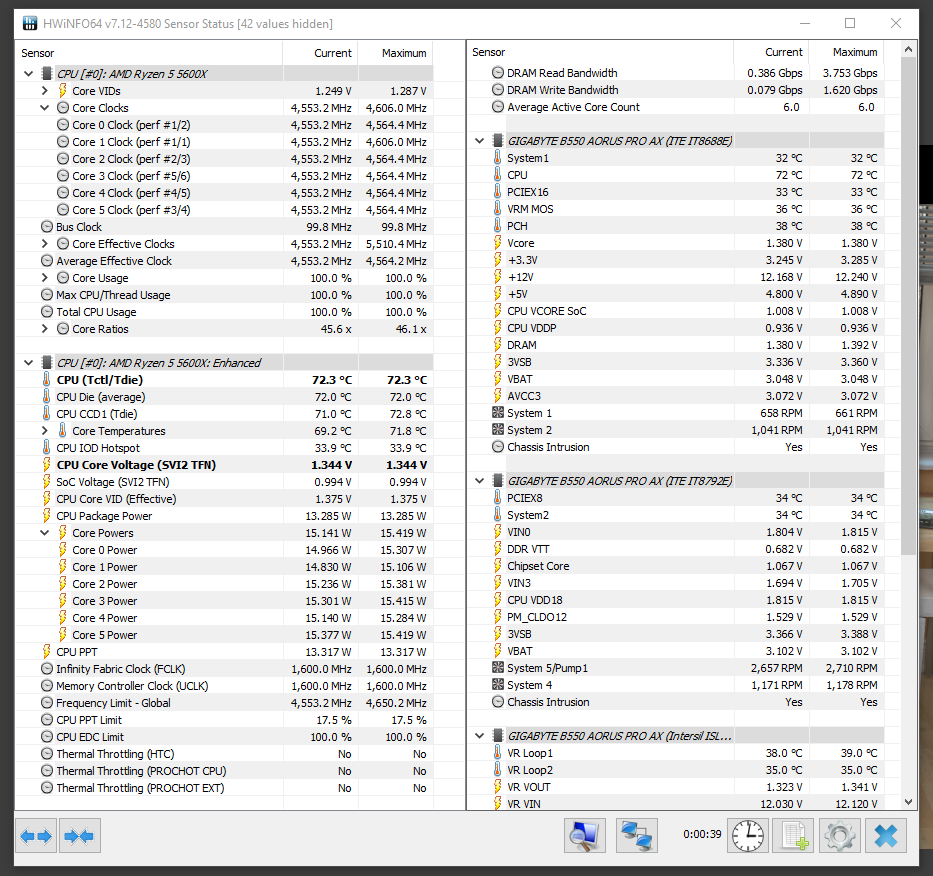Click thermometer icon beside VR Loop1
The height and width of the screenshot is (876, 933).
pyautogui.click(x=497, y=753)
